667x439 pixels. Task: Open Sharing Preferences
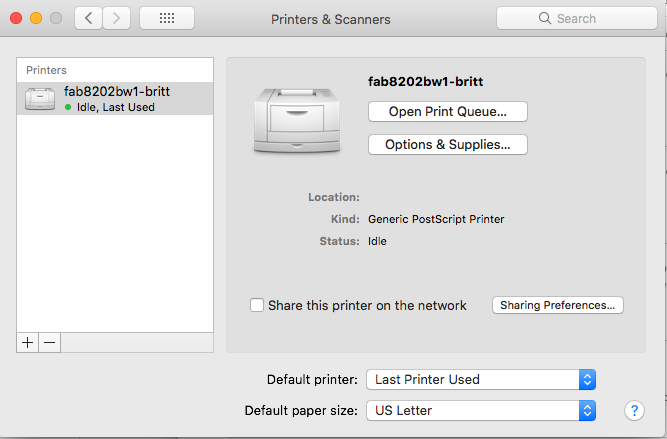coord(558,305)
